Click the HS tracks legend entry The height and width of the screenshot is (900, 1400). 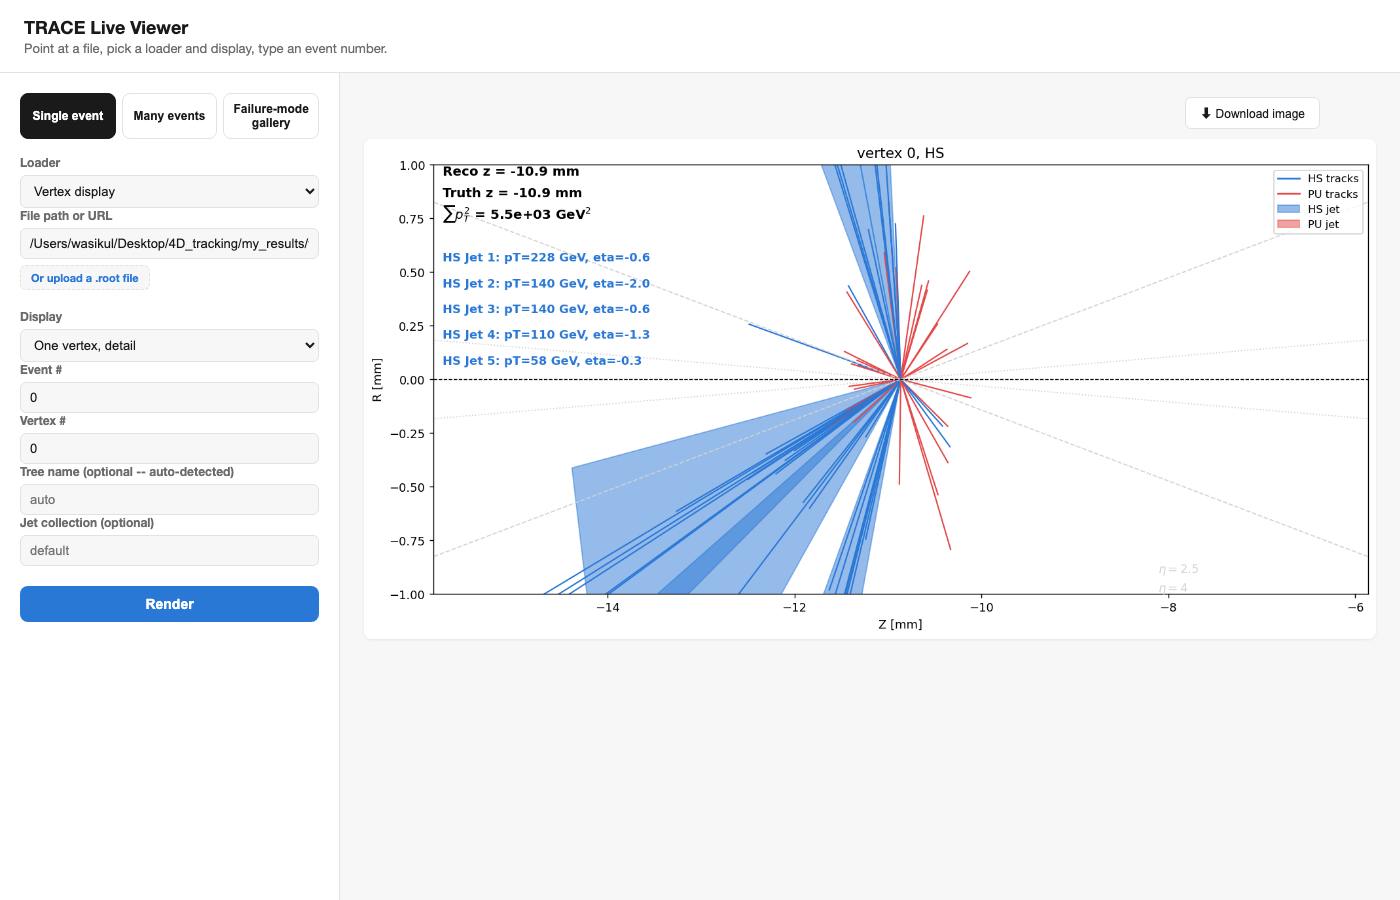[1318, 178]
